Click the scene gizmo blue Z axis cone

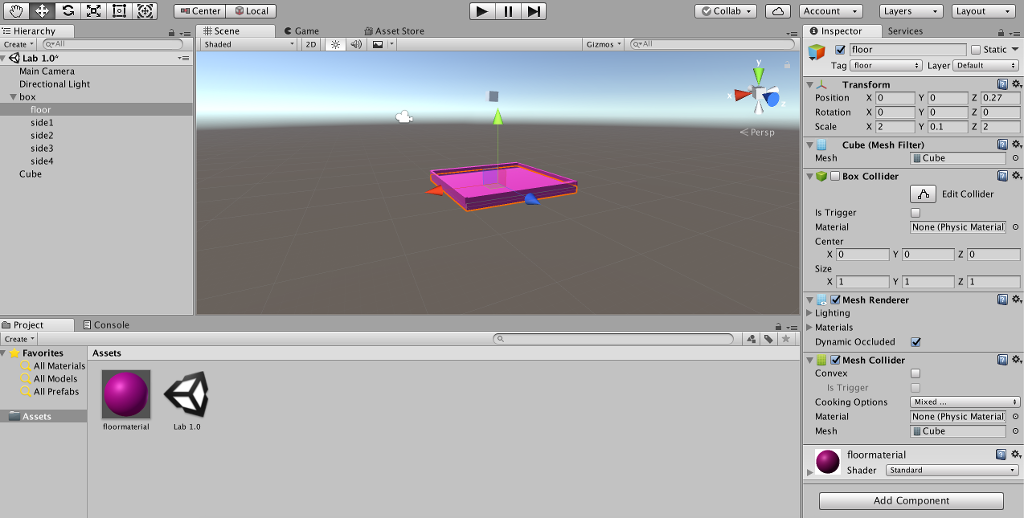coord(772,99)
